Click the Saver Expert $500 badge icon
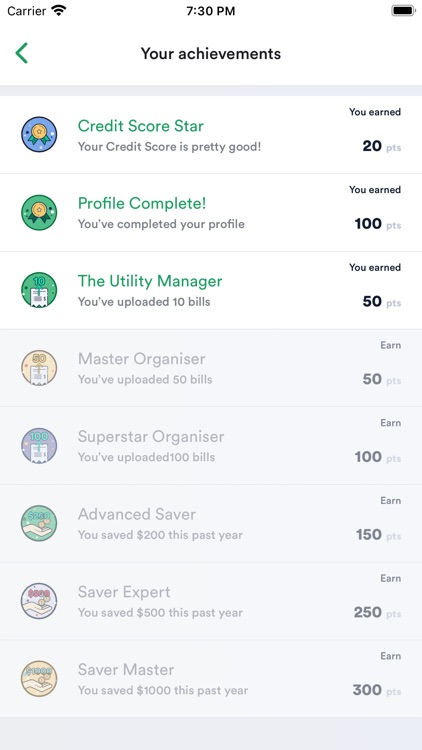The width and height of the screenshot is (422, 750). pyautogui.click(x=39, y=601)
